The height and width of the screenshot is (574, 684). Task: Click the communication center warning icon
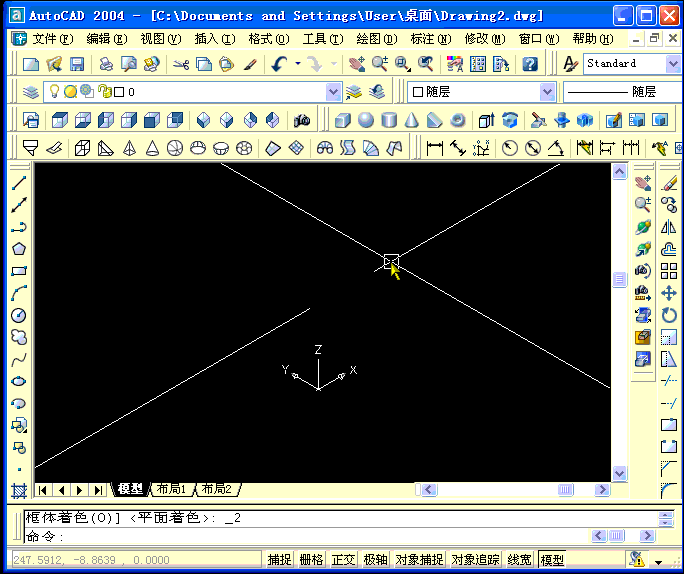point(636,559)
